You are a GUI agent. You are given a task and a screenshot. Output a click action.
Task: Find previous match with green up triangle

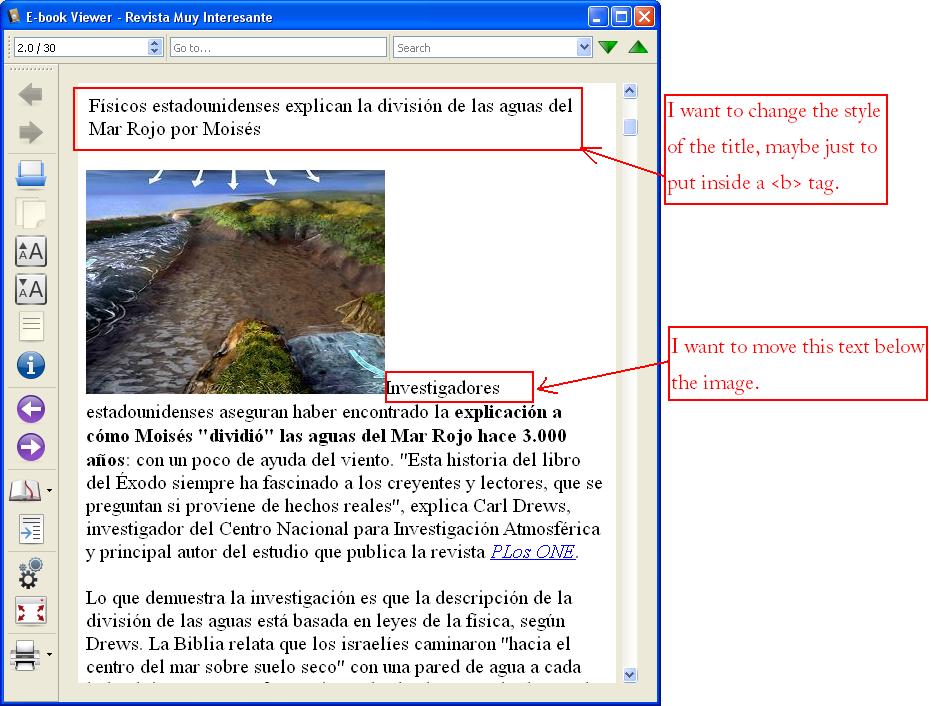(638, 47)
